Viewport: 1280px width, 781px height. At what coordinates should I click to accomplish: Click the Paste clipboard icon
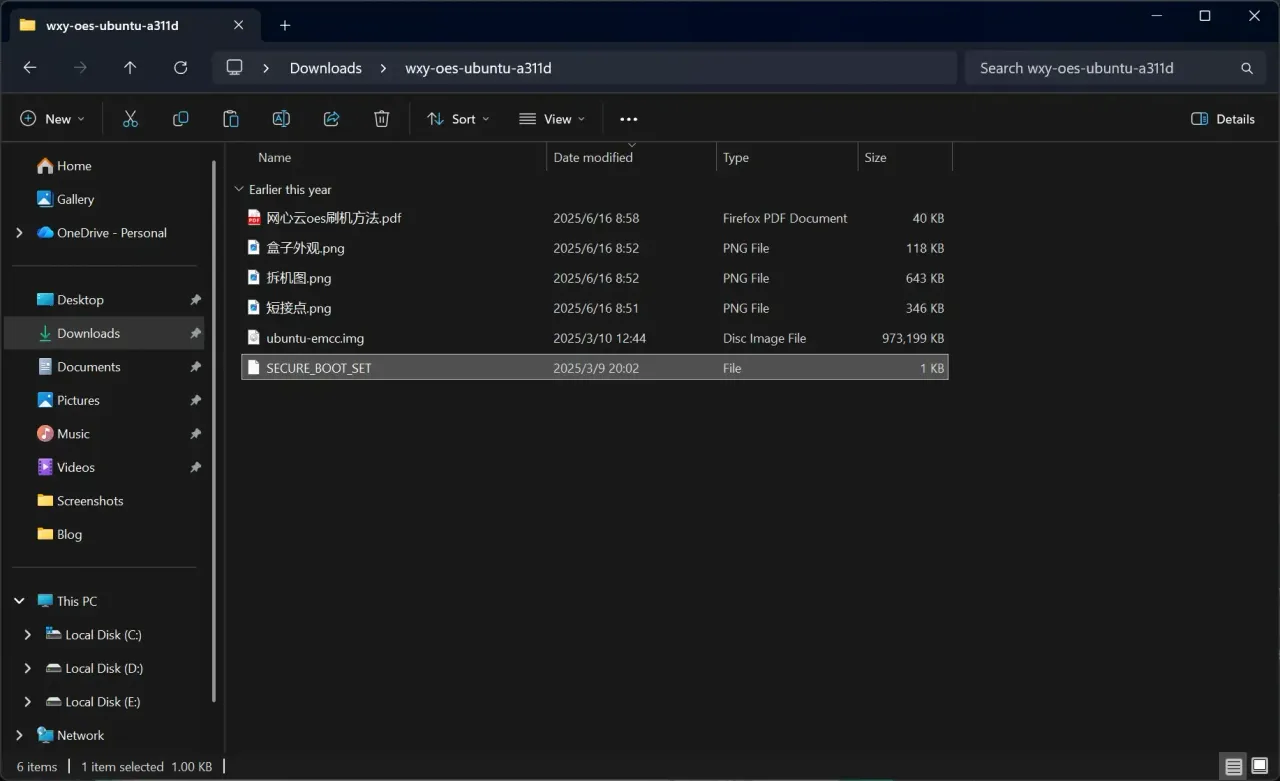point(231,119)
